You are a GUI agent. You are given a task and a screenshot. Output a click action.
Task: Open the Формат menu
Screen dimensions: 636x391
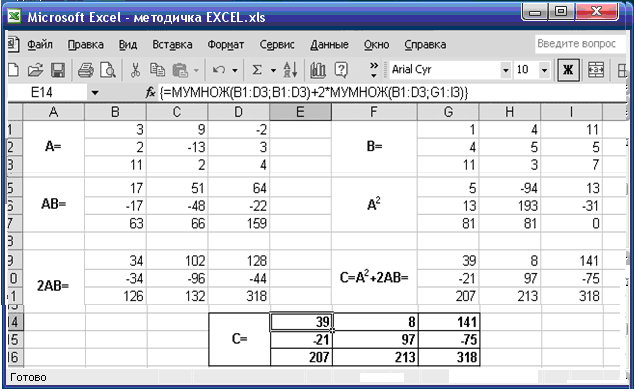(x=226, y=44)
